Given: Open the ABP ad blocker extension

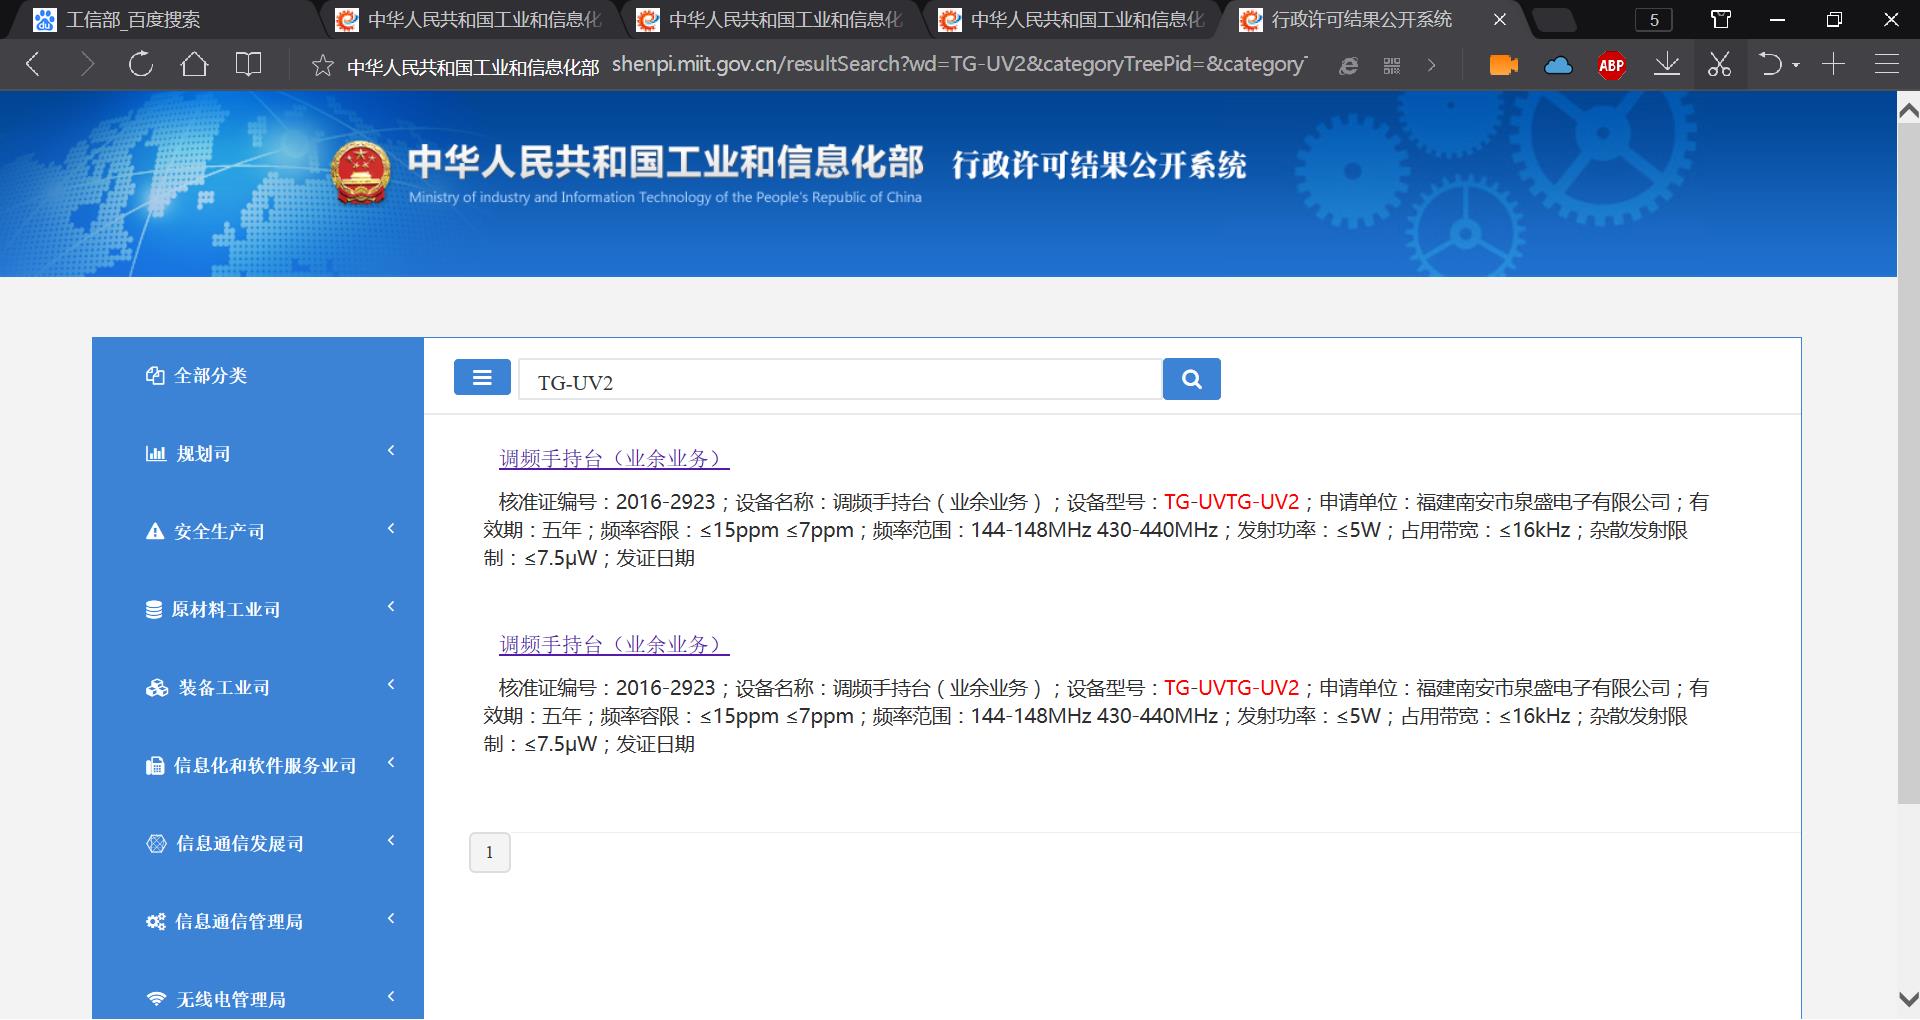Looking at the screenshot, I should click(x=1611, y=66).
